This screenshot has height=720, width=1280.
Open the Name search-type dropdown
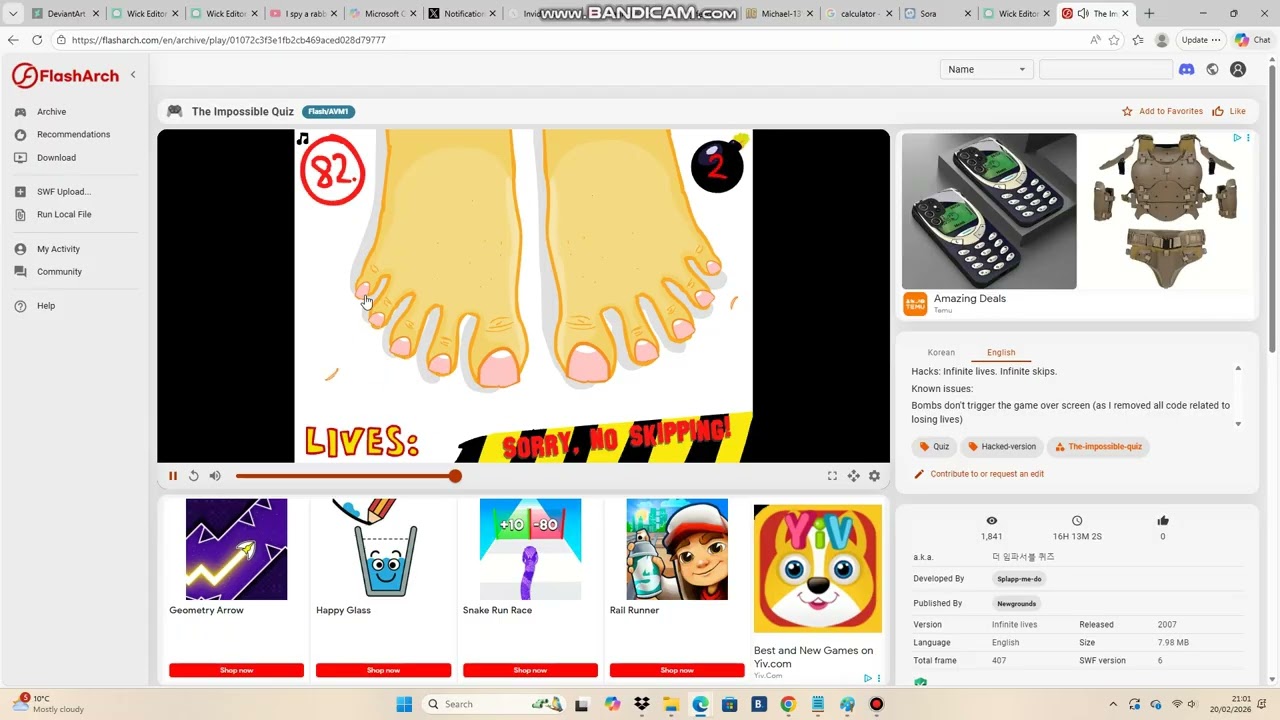986,69
